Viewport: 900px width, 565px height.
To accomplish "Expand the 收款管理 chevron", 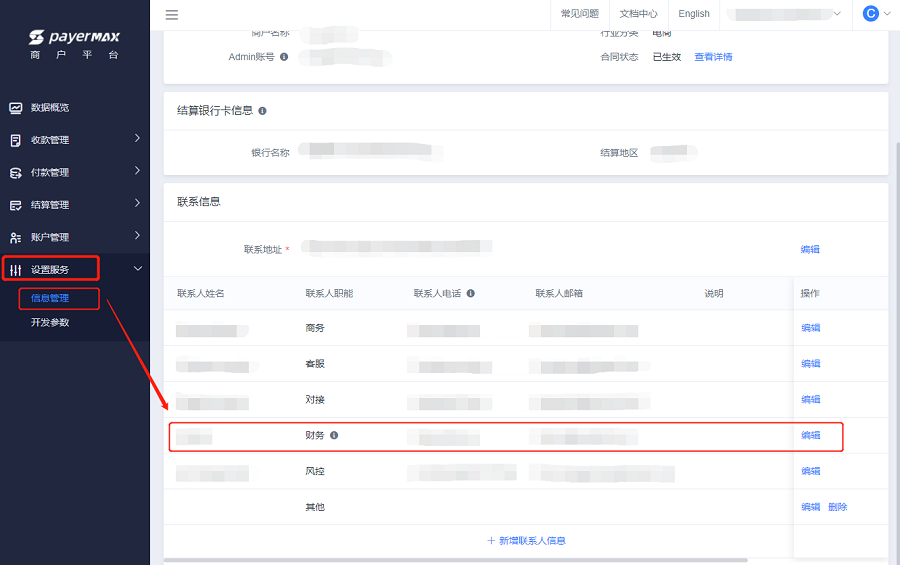I will tap(137, 138).
